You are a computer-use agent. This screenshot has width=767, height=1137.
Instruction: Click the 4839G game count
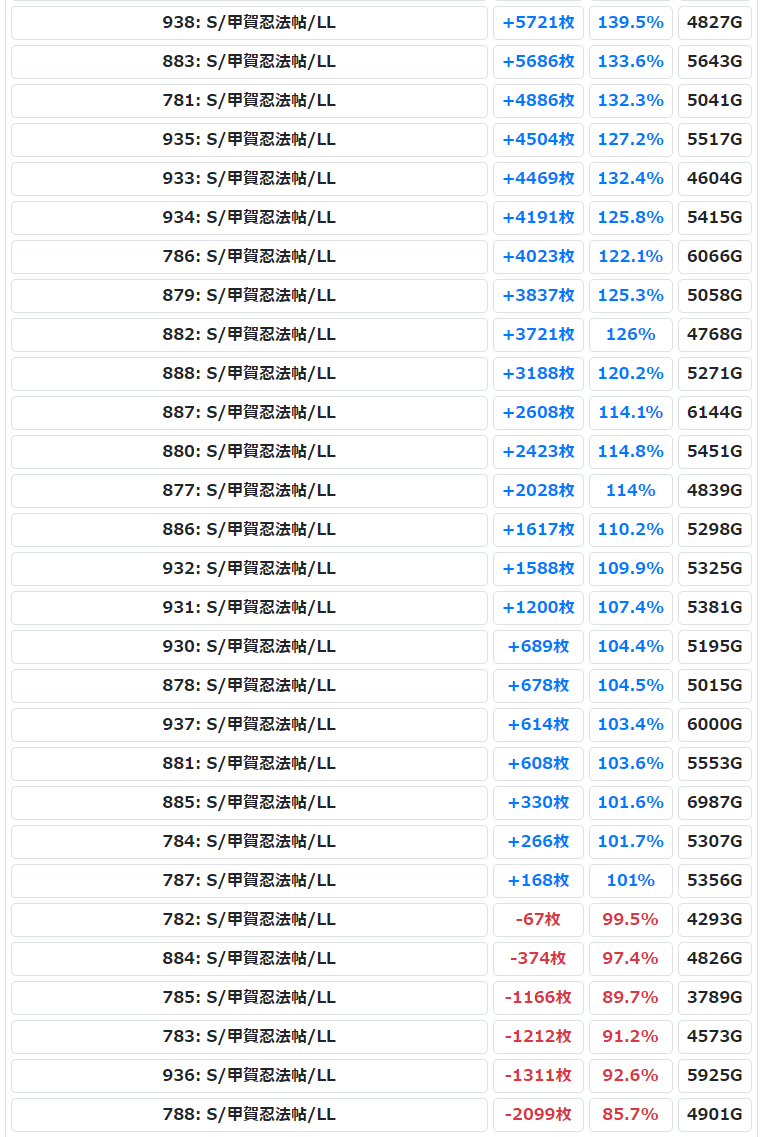(x=715, y=491)
